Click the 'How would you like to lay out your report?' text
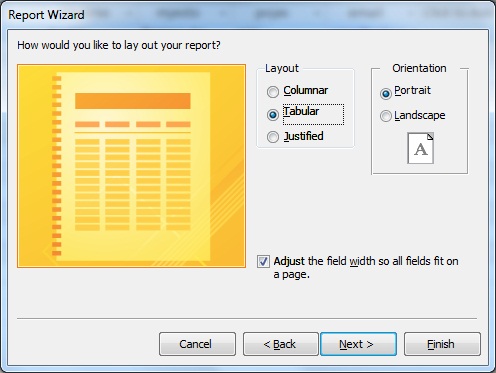 click(119, 45)
